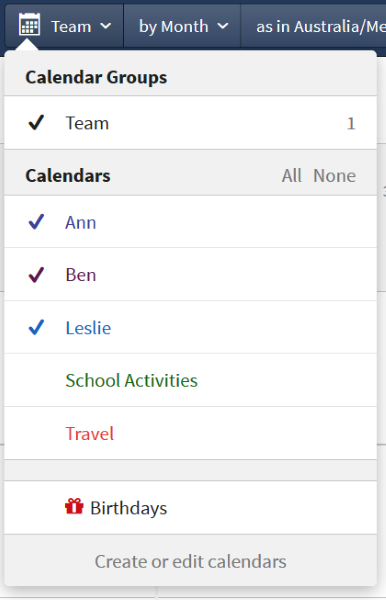Click the Leslie calendar name

pos(88,328)
